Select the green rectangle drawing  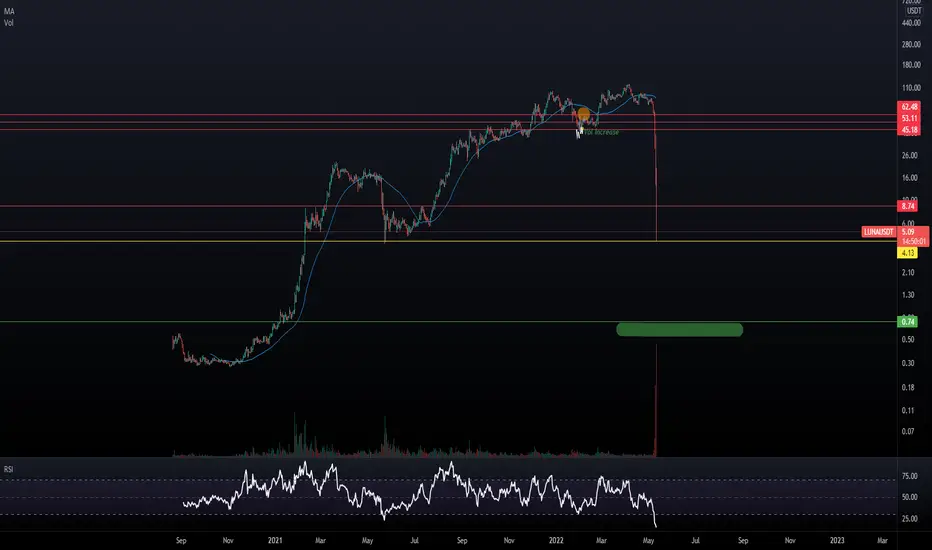[679, 329]
